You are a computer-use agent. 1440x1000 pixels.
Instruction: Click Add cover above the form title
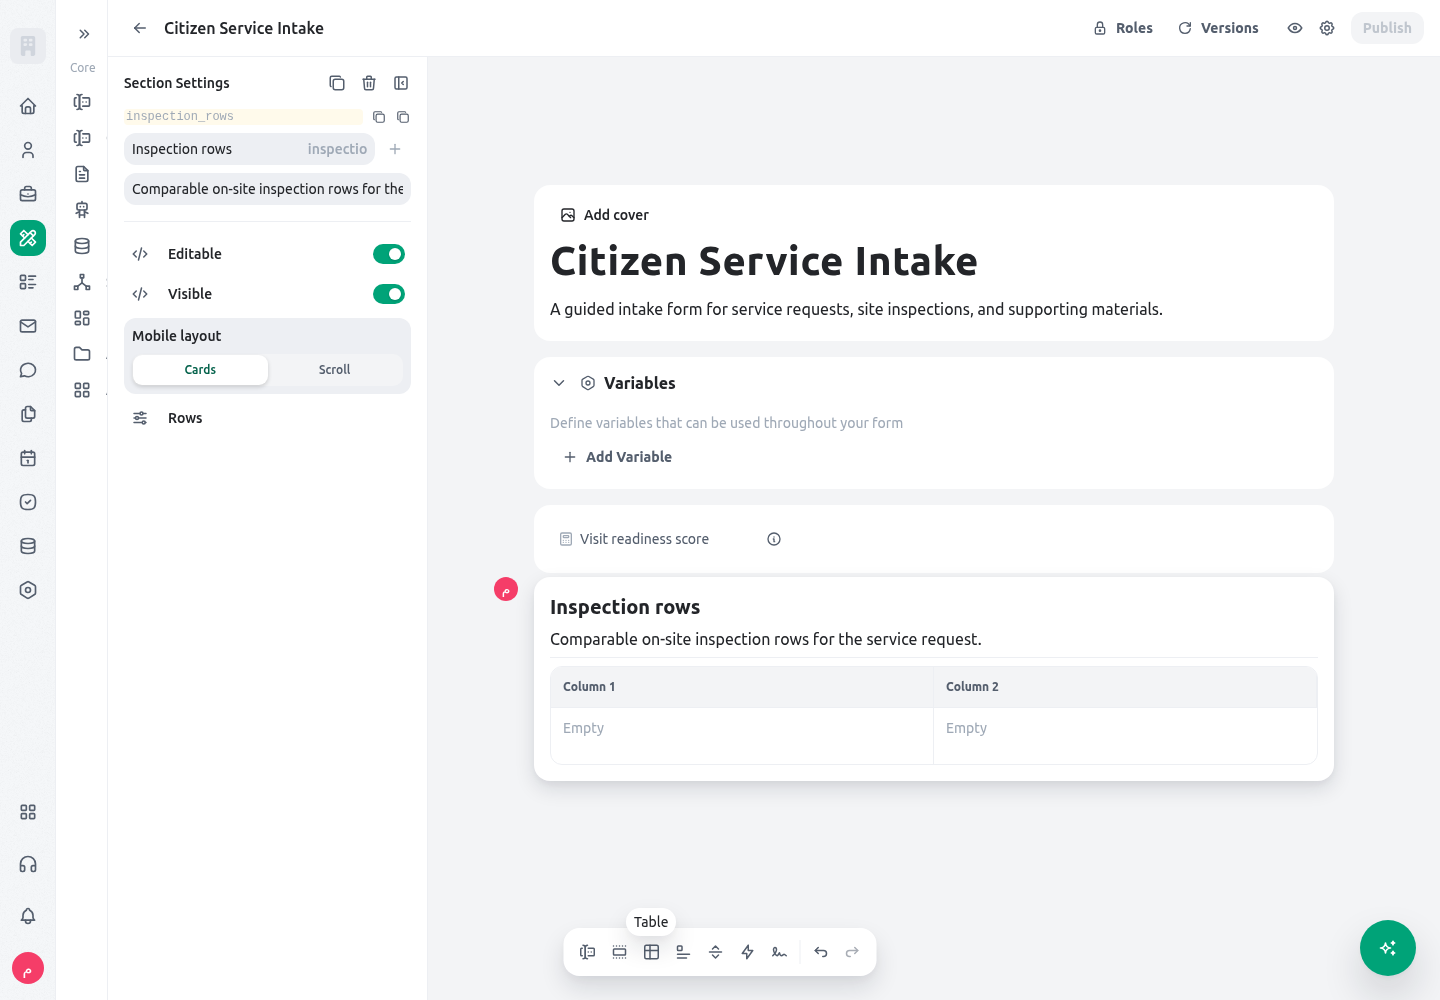coord(605,215)
